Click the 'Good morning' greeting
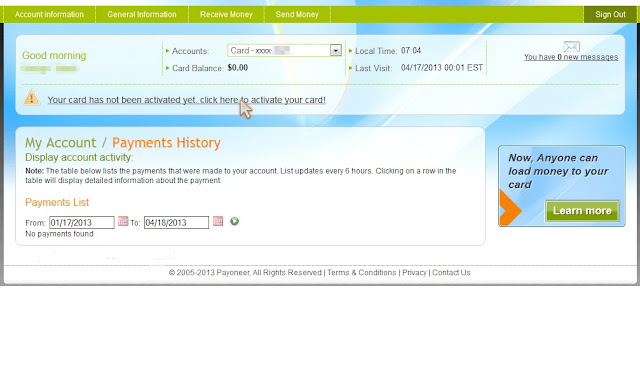Viewport: 640px width, 384px height. (x=54, y=55)
